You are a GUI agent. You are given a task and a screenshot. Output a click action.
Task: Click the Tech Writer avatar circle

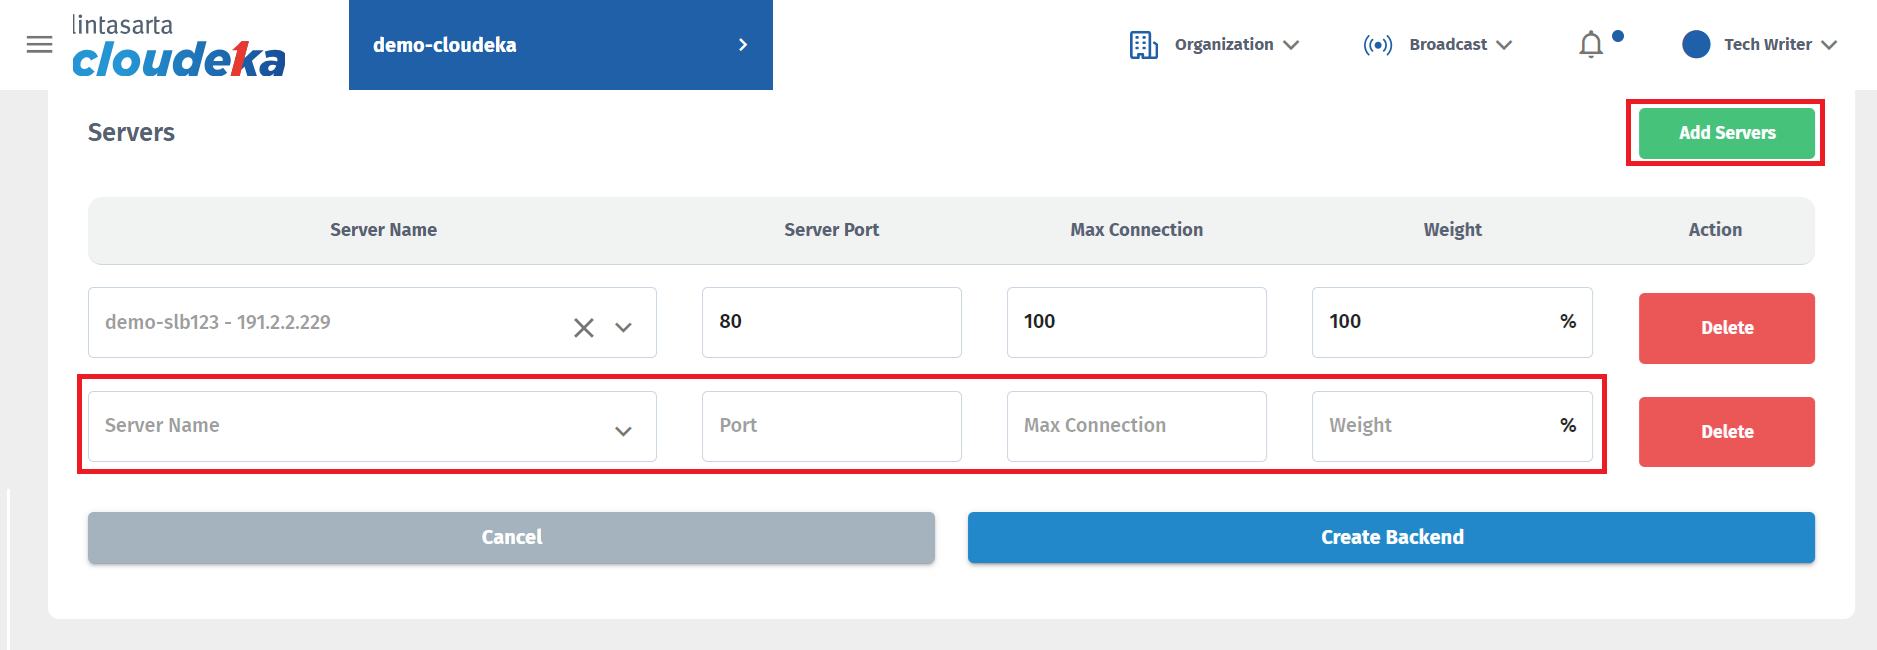click(x=1696, y=45)
